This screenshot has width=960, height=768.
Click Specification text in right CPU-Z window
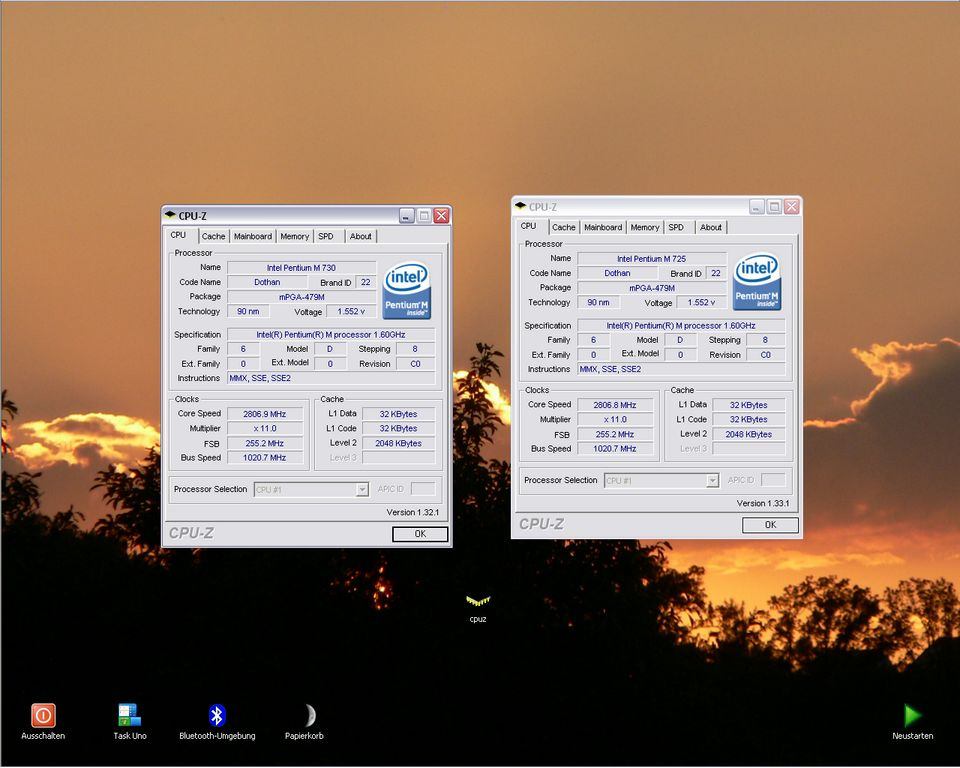(681, 326)
